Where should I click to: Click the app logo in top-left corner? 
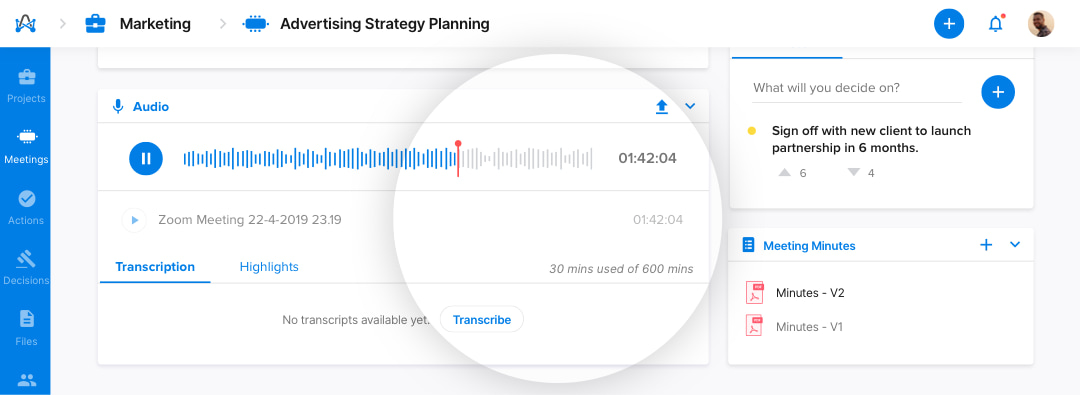tap(25, 24)
